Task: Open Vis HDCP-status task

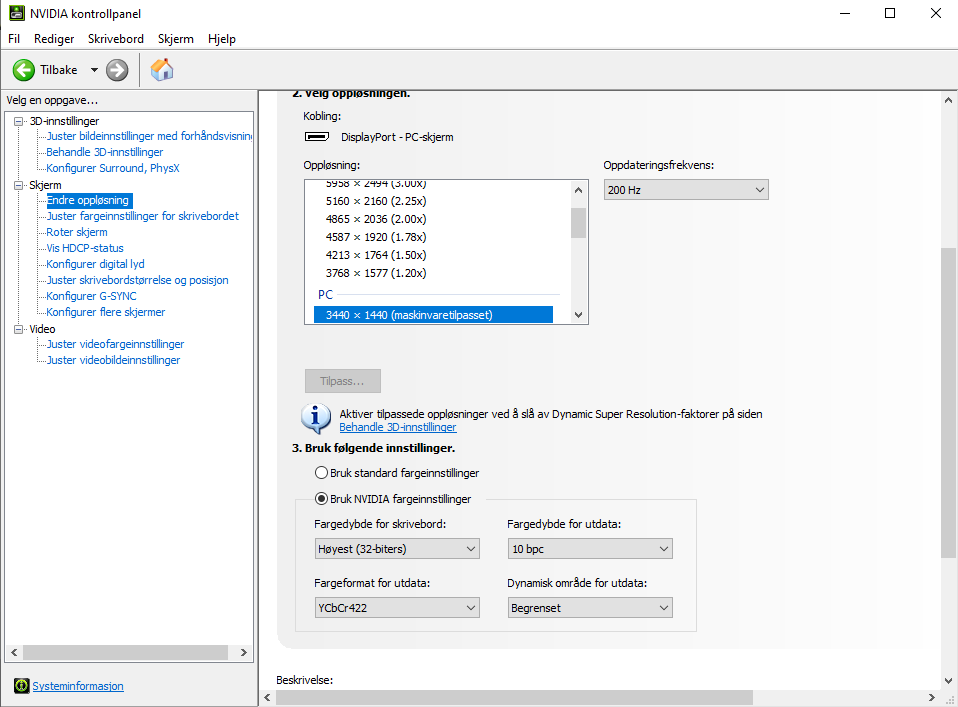Action: (x=85, y=247)
